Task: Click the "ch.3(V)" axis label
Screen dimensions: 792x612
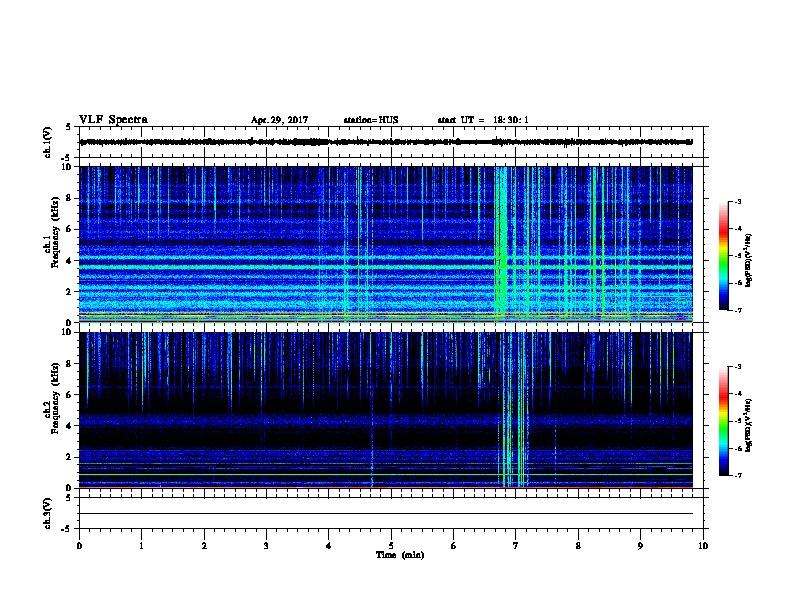Action: pyautogui.click(x=48, y=513)
